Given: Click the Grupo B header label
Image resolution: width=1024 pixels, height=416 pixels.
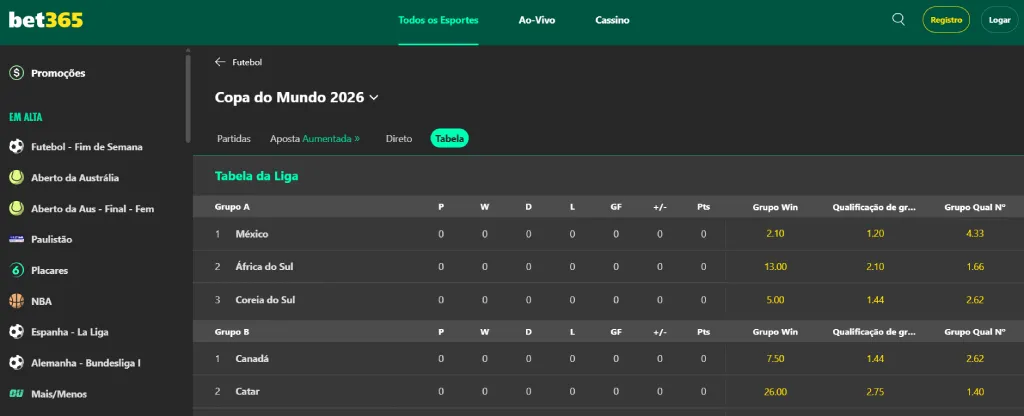Looking at the screenshot, I should [x=232, y=332].
